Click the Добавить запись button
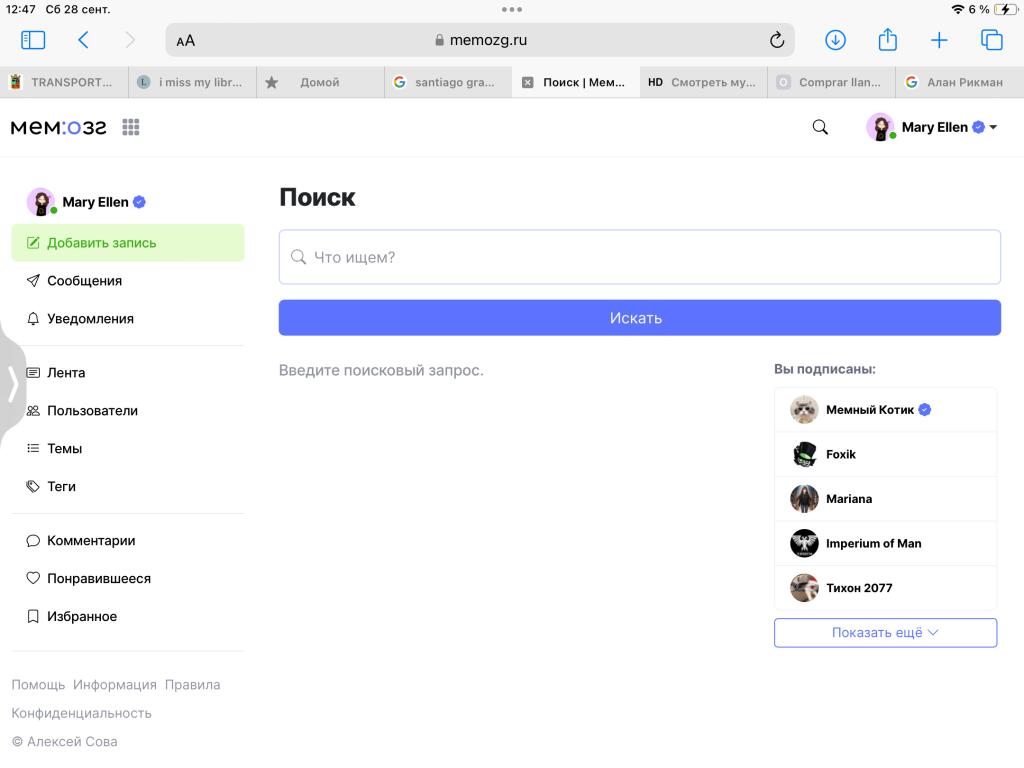 tap(128, 243)
